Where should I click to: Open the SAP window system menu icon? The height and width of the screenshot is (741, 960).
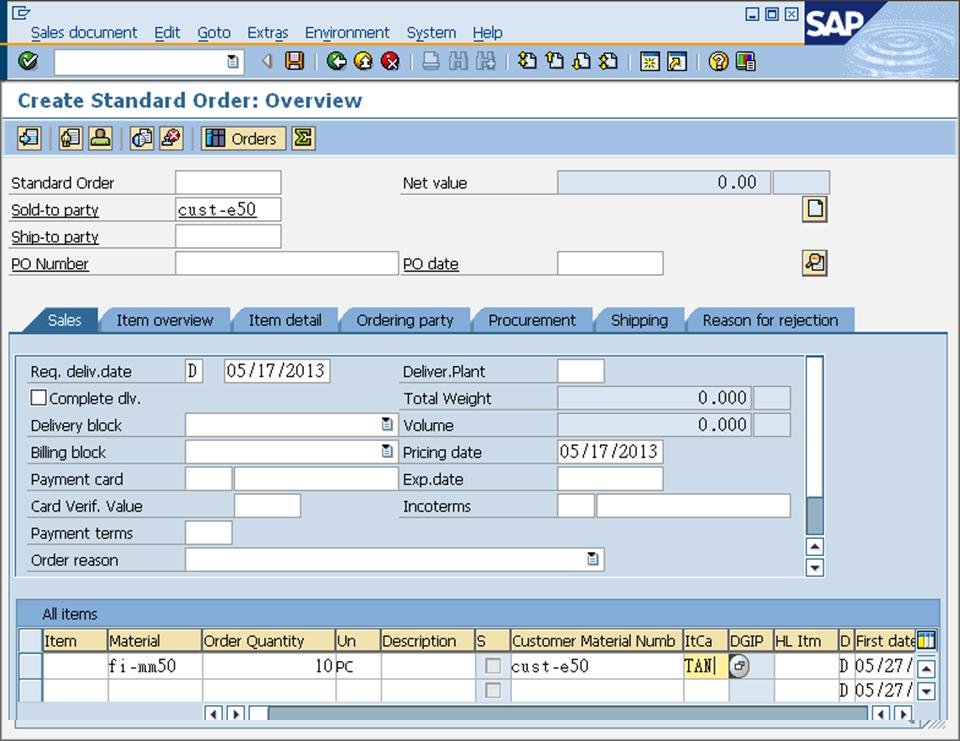click(x=21, y=12)
